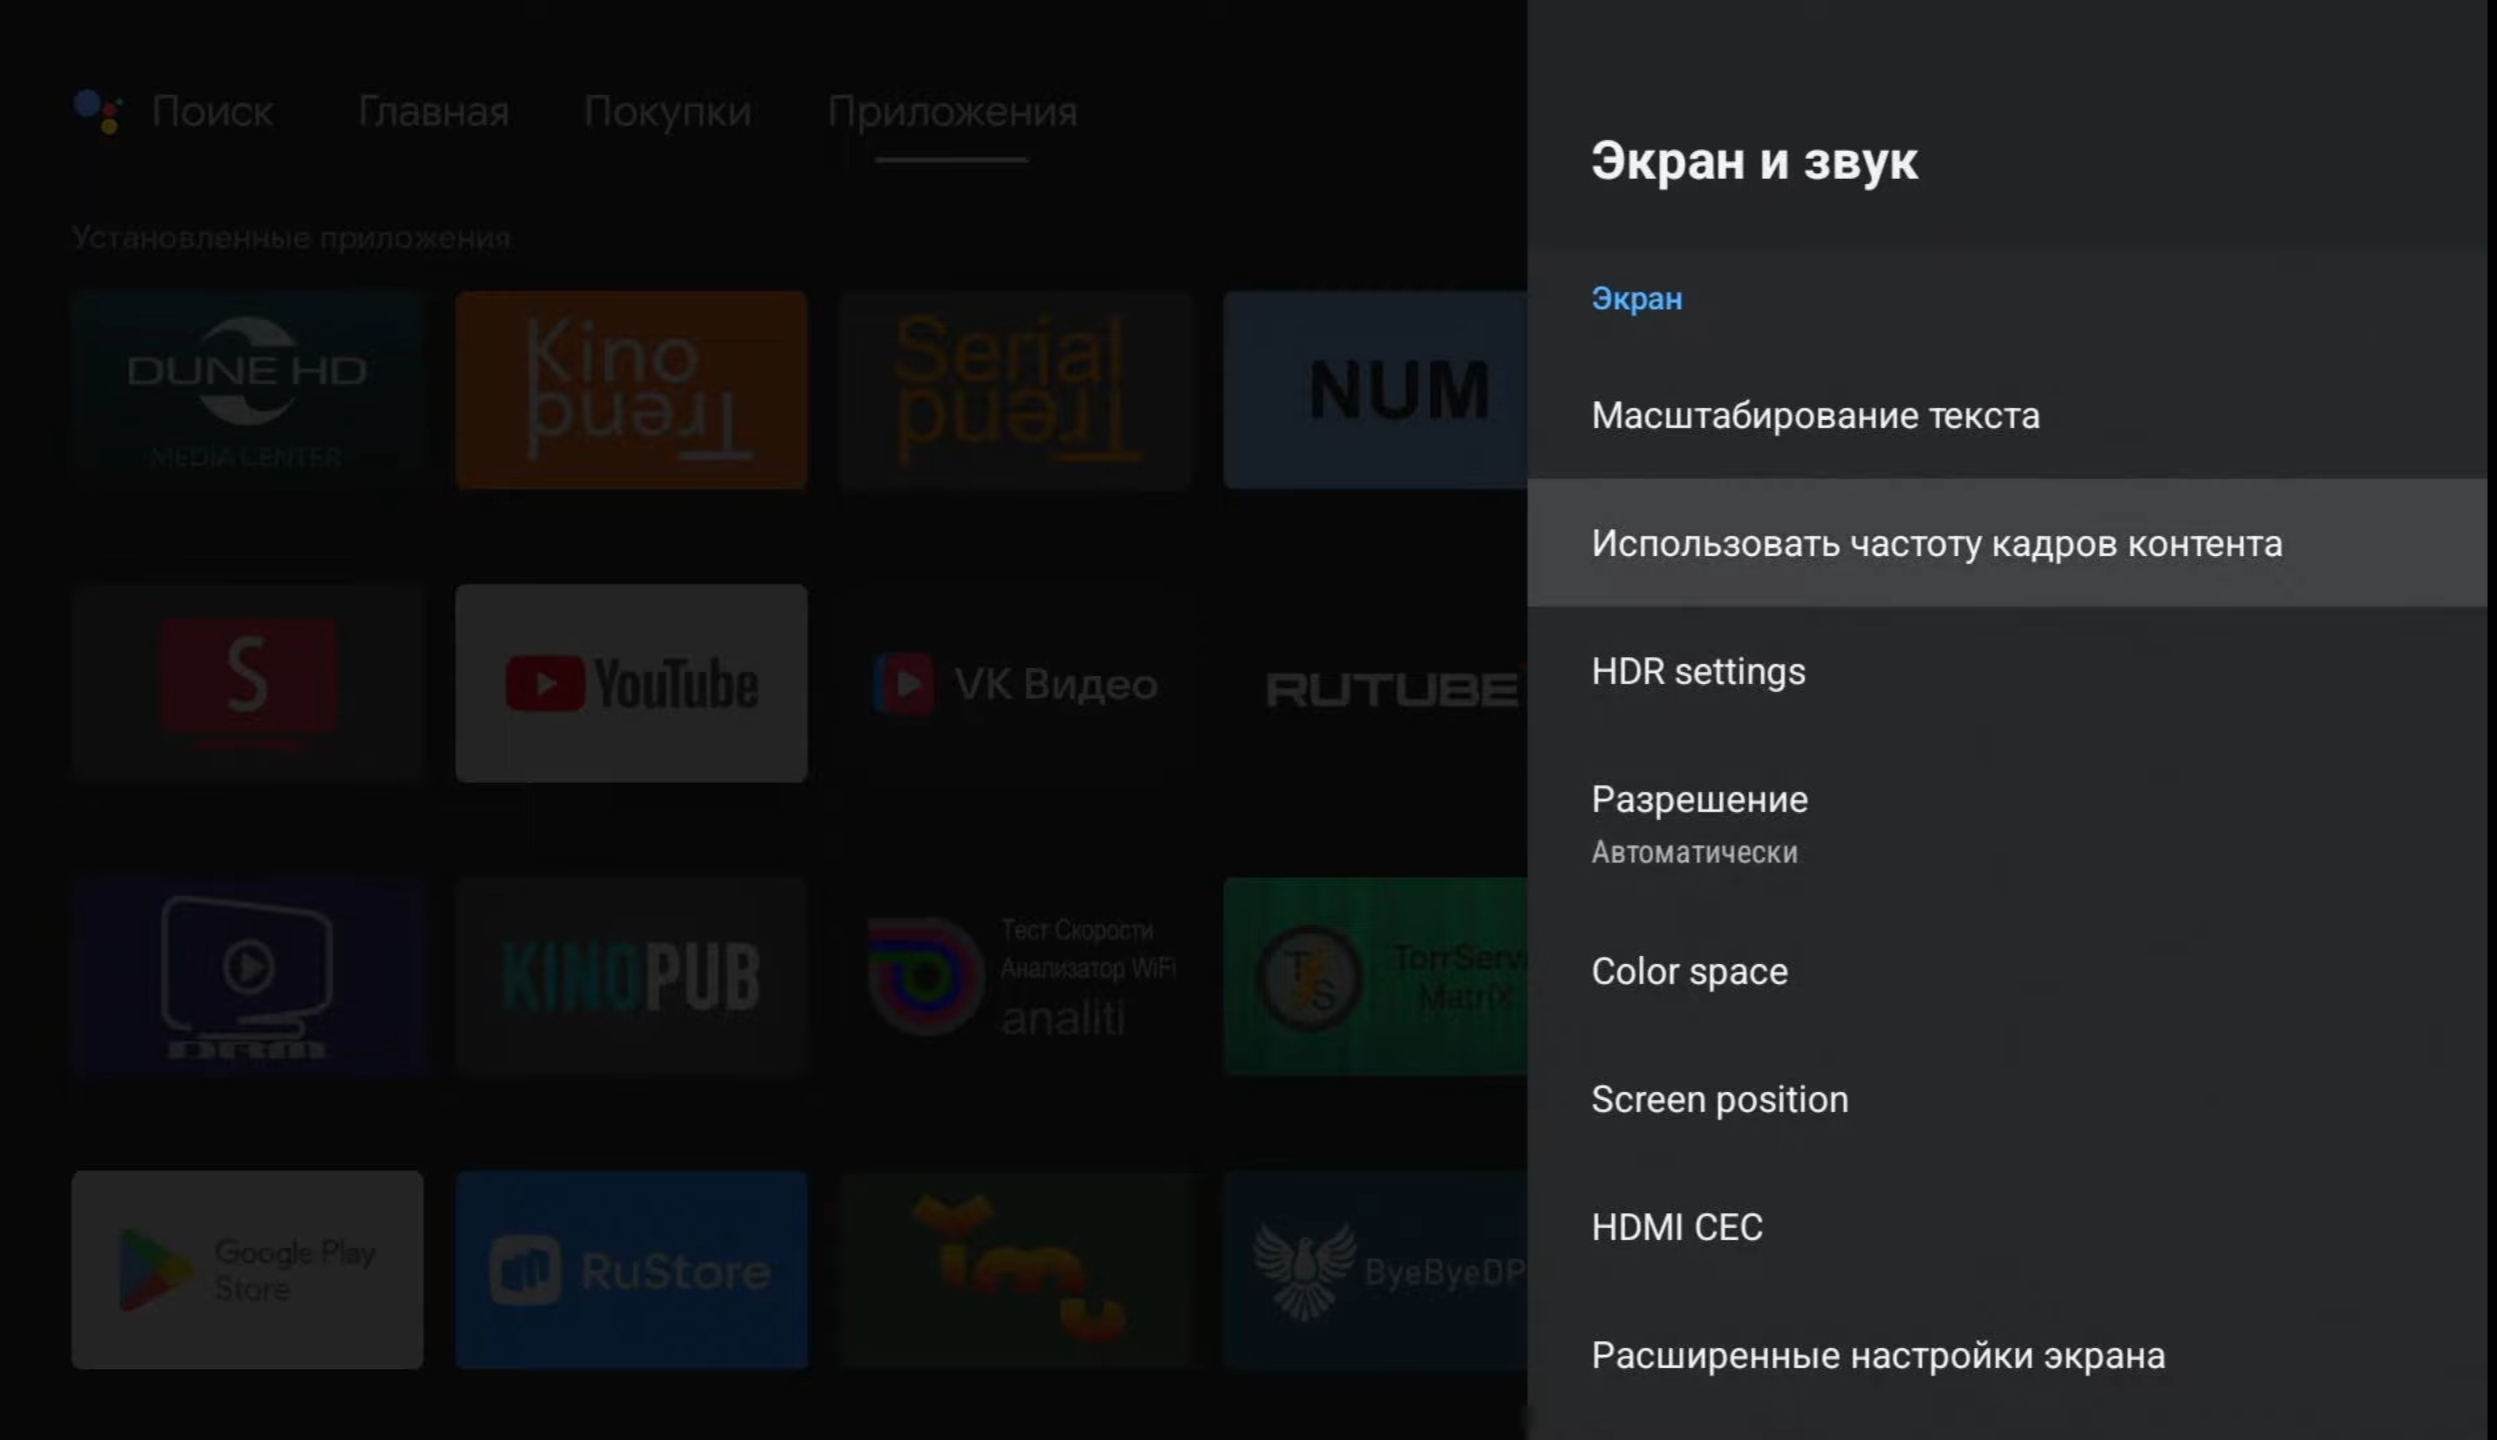Image resolution: width=2497 pixels, height=1440 pixels.
Task: Select the Приложения tab
Action: point(951,111)
